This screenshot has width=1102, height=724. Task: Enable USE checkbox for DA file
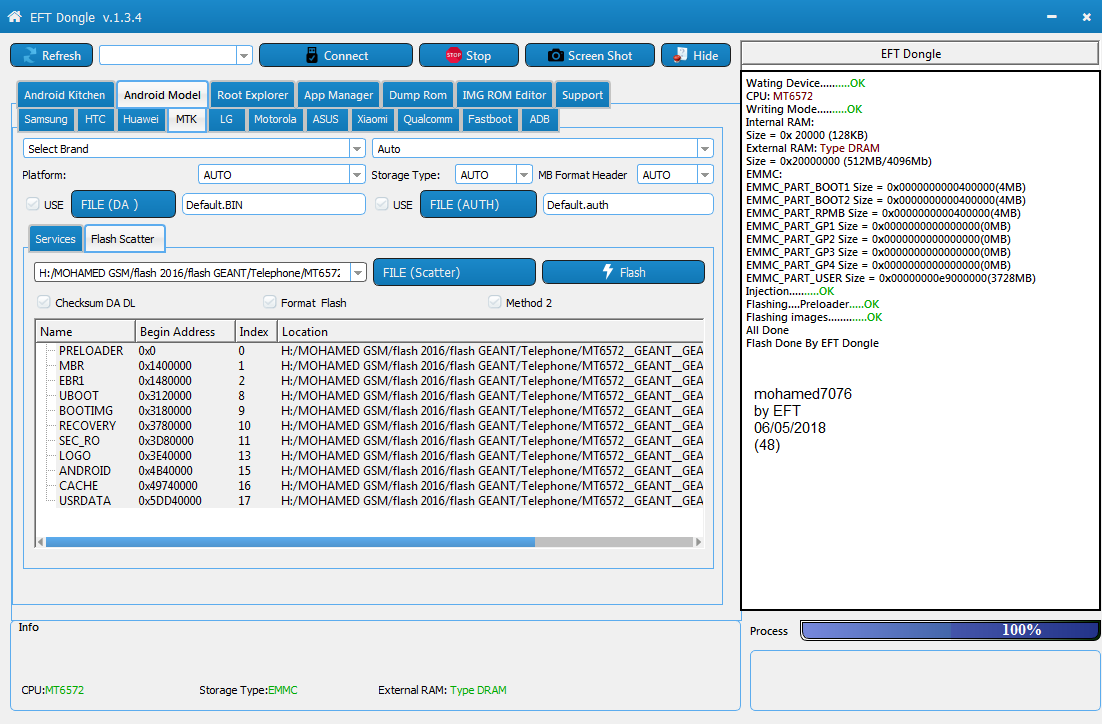pos(32,204)
